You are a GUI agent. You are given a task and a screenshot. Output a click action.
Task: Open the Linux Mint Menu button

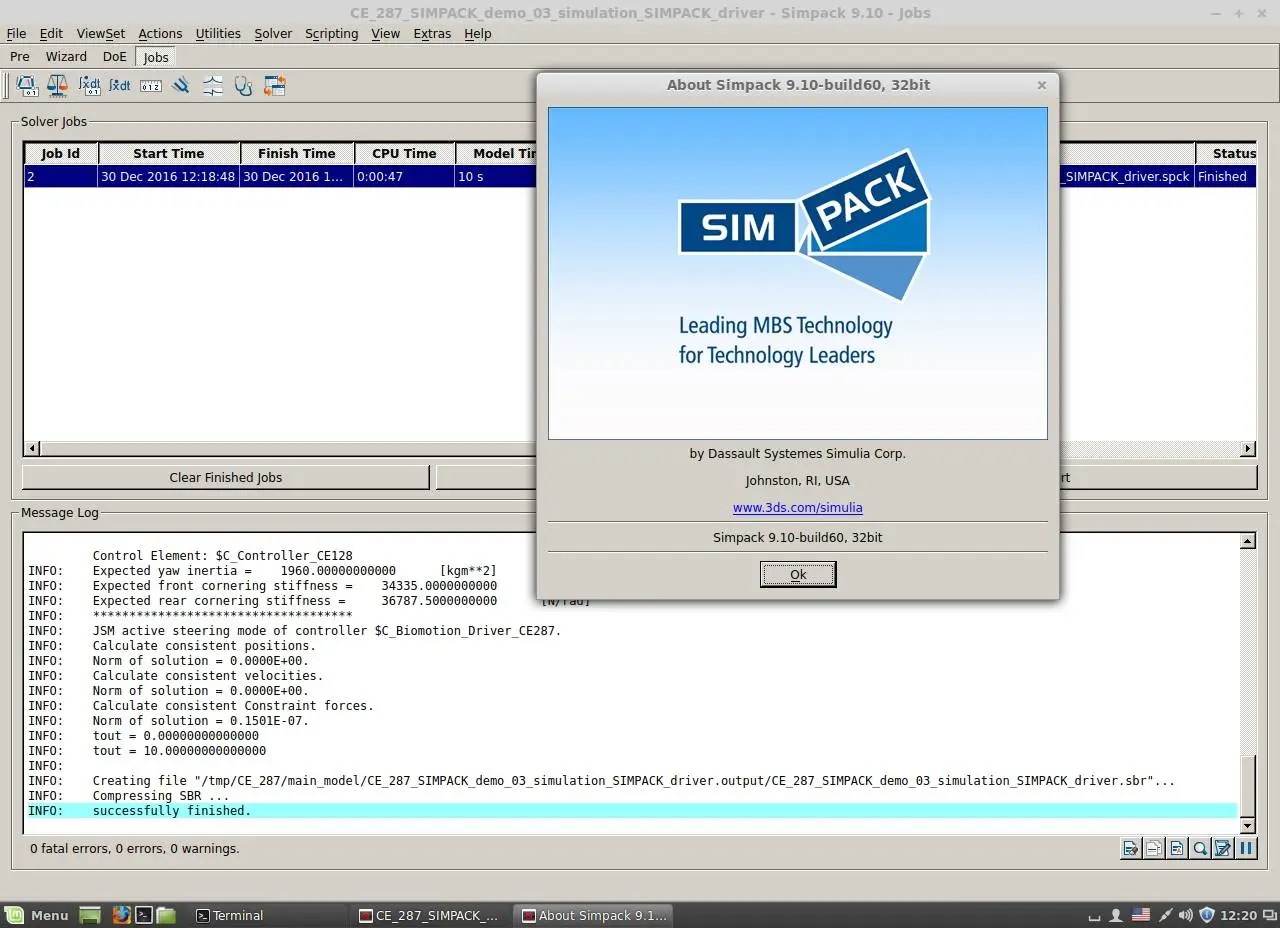37,915
